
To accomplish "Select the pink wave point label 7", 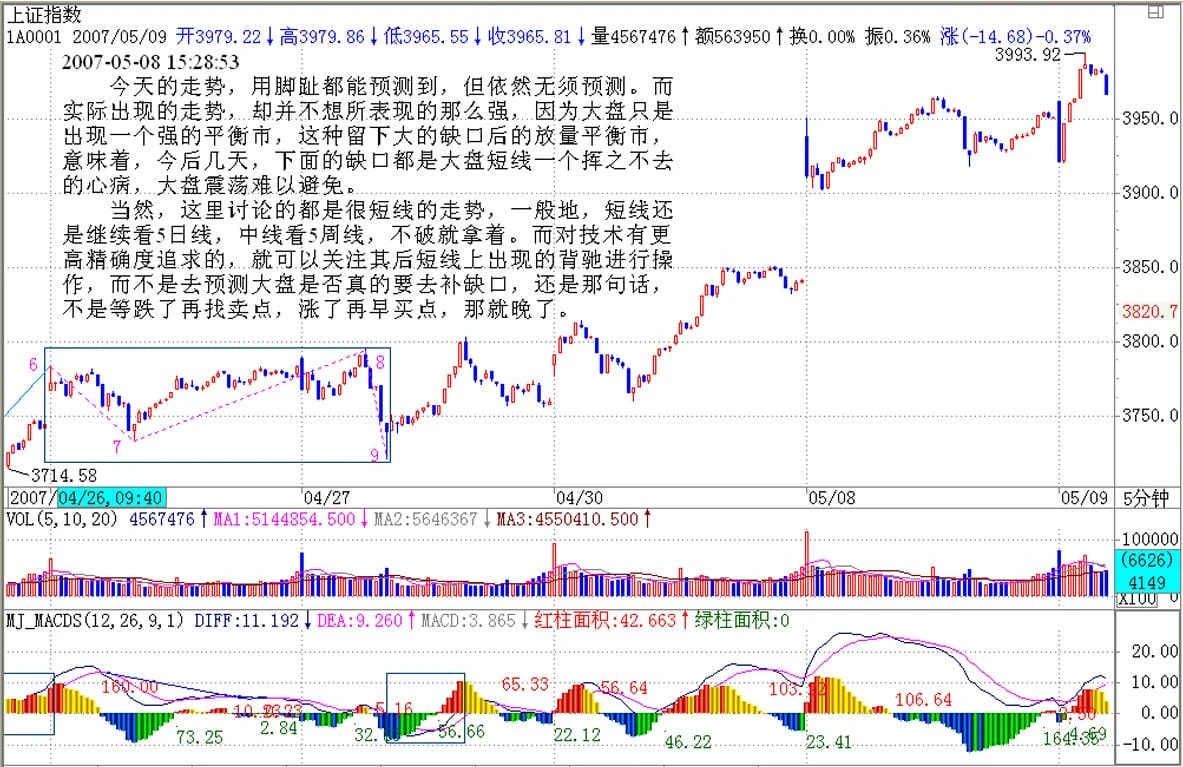I will pyautogui.click(x=117, y=445).
